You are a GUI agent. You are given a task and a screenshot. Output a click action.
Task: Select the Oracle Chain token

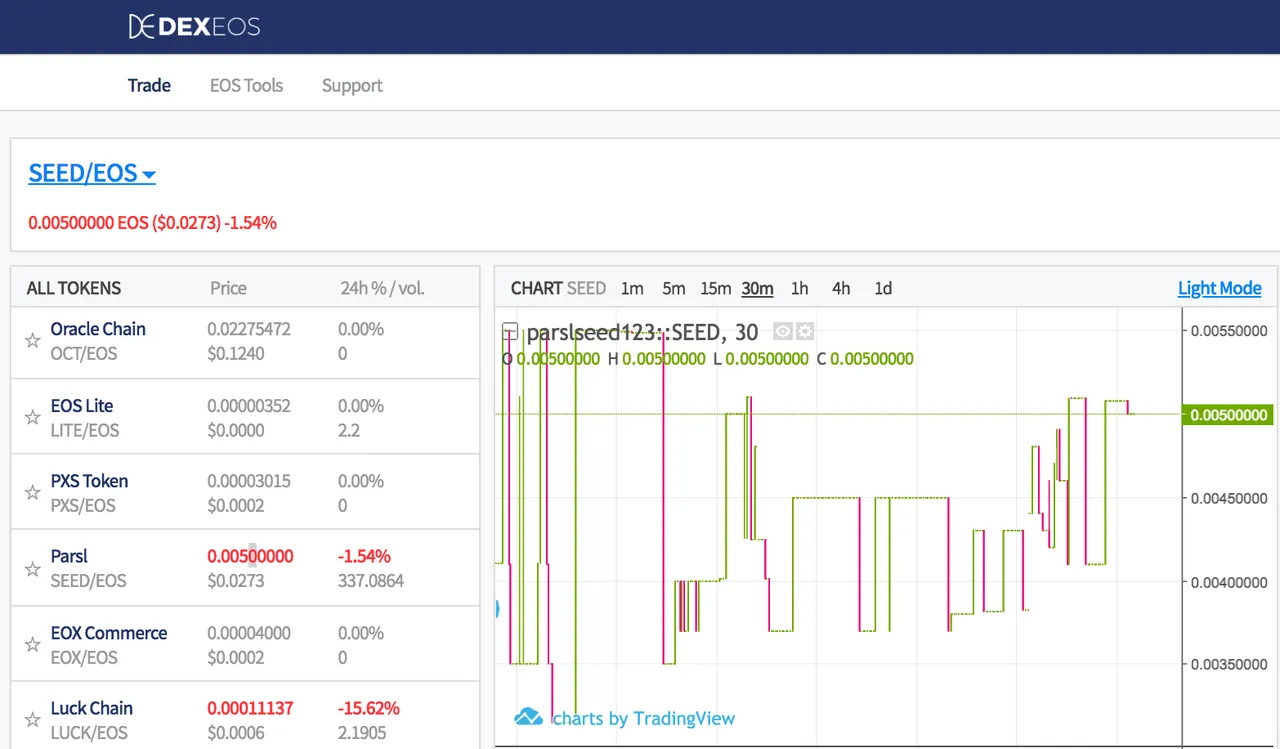[x=98, y=329]
